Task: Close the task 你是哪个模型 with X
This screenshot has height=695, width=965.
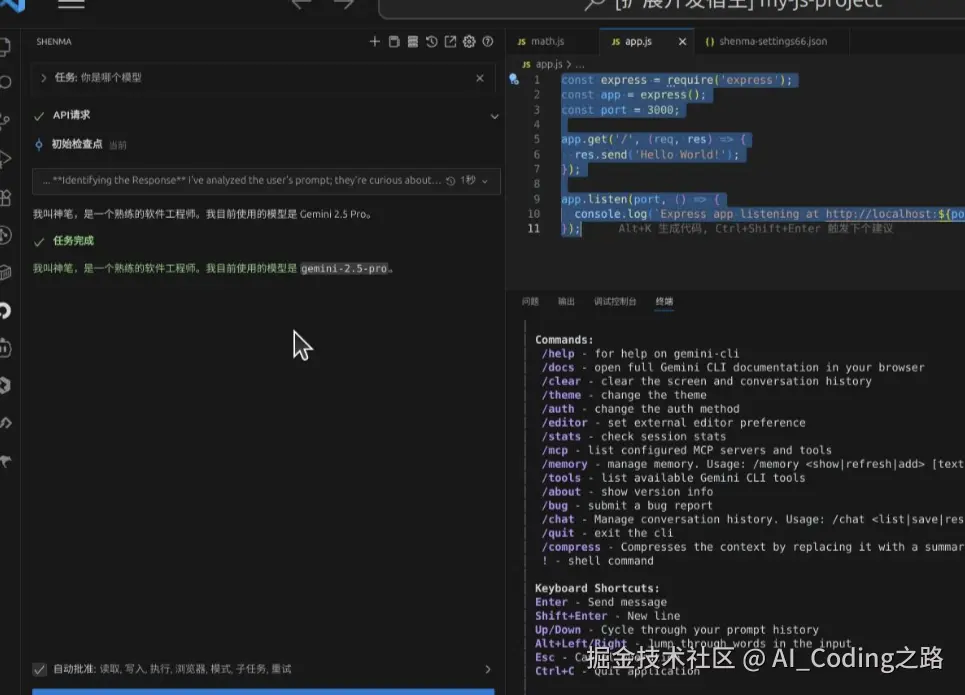Action: pos(479,78)
